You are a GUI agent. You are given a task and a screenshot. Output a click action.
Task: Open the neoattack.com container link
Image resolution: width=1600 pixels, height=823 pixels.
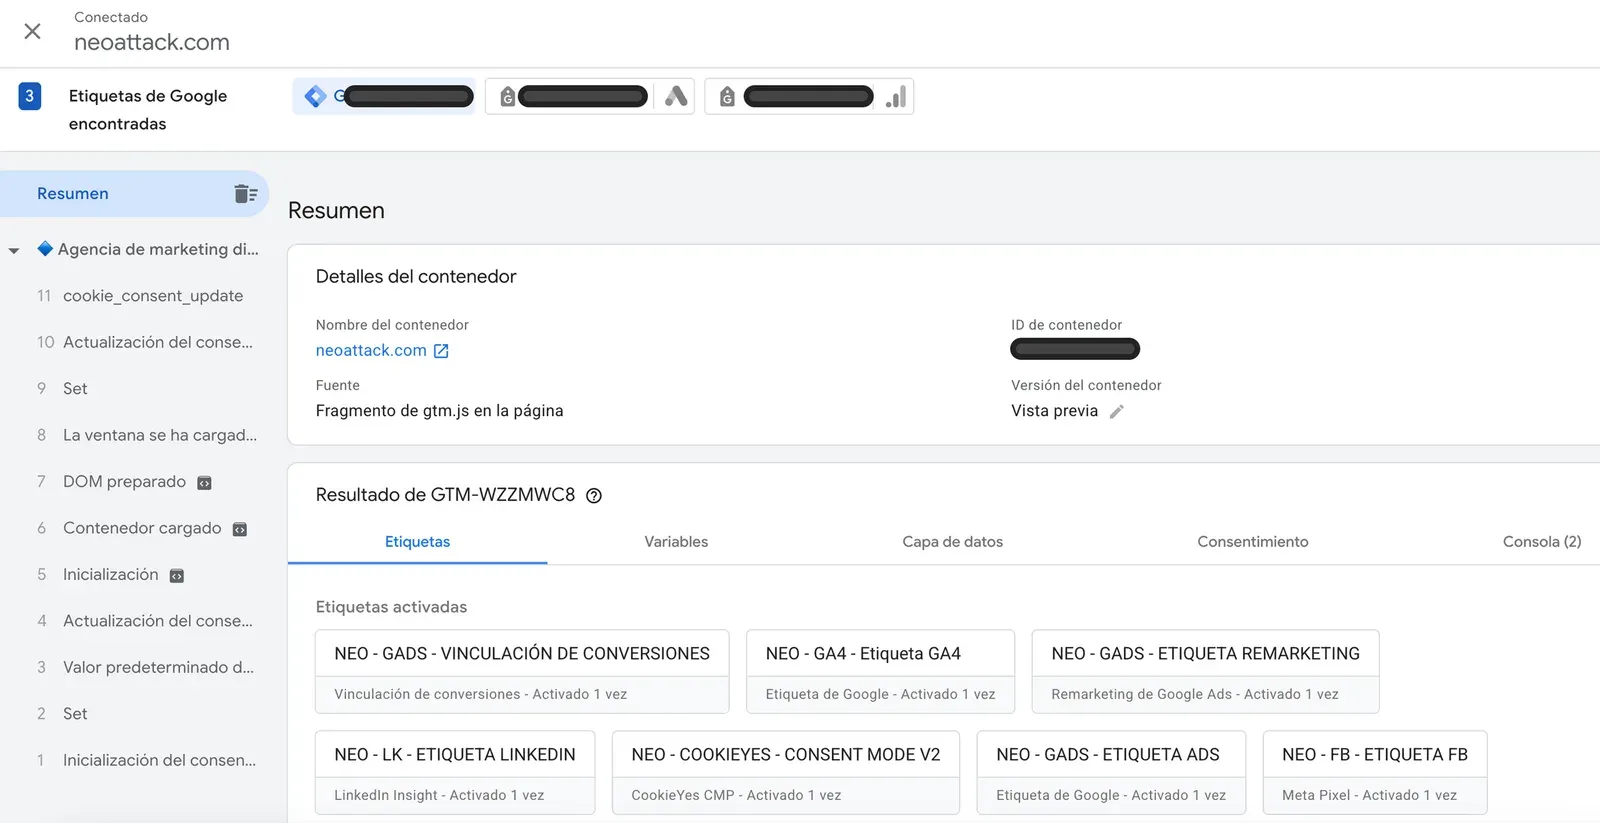click(371, 350)
